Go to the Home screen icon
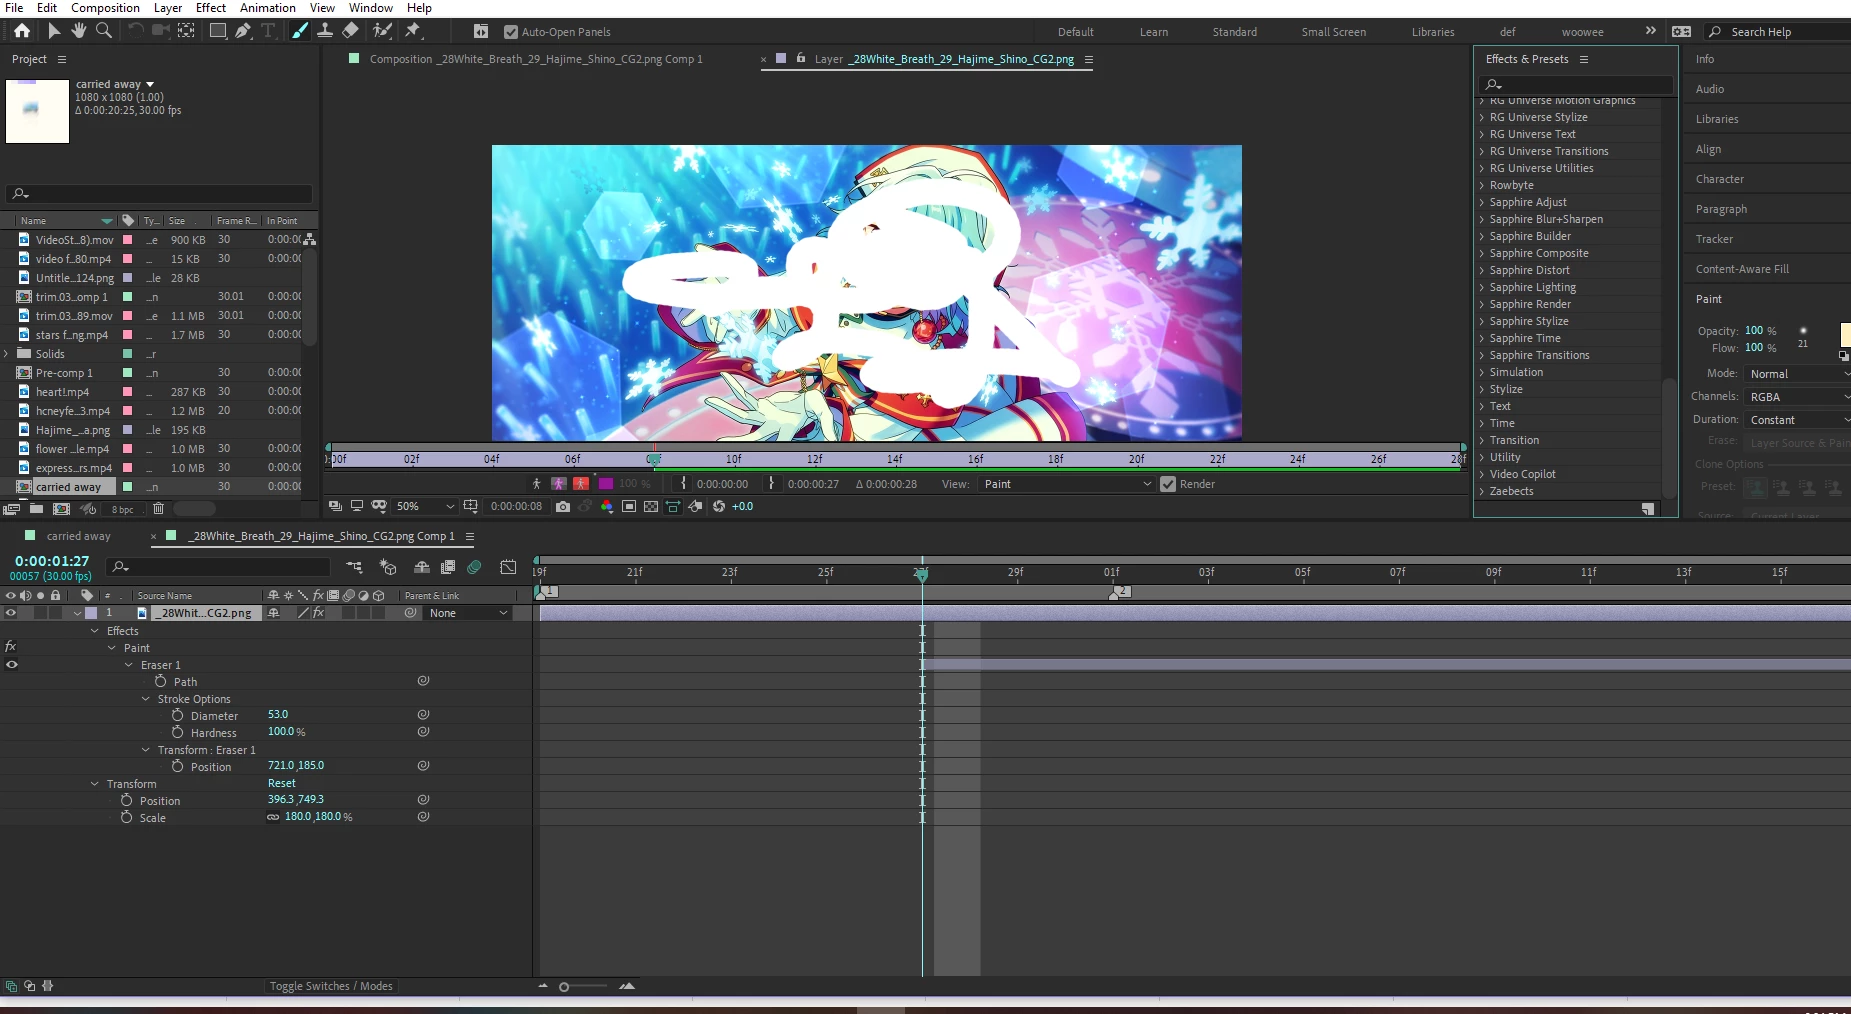The image size is (1851, 1014). pyautogui.click(x=22, y=31)
